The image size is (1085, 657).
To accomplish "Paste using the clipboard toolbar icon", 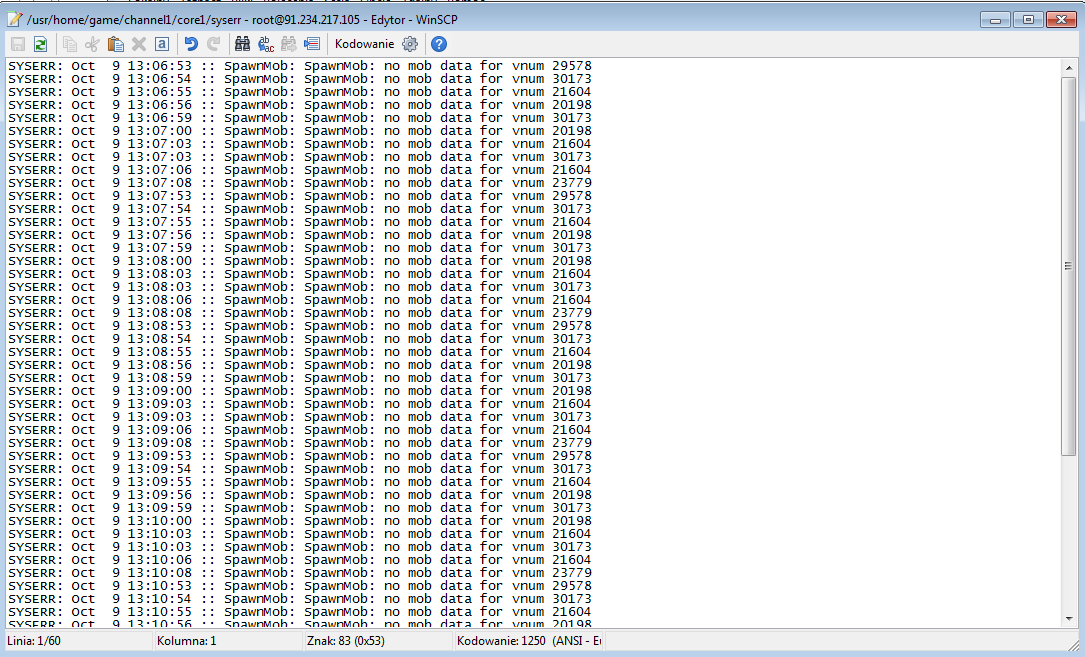I will tap(116, 44).
